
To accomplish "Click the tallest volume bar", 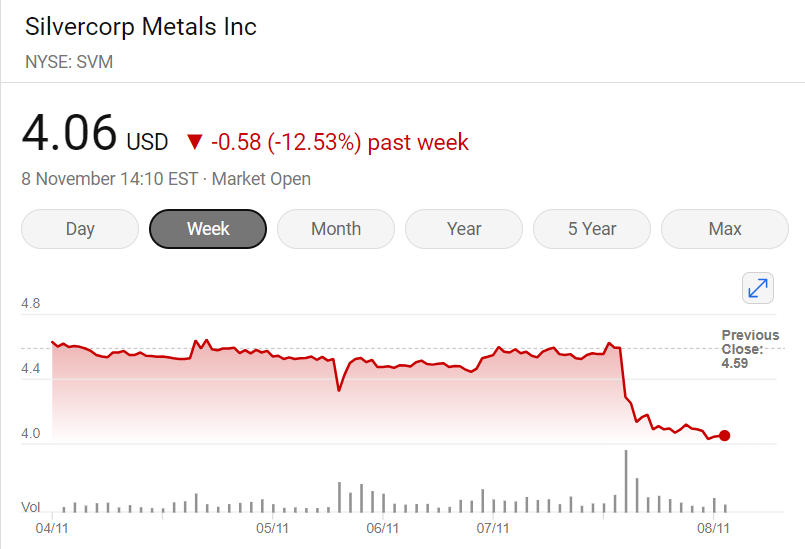I will tap(626, 481).
